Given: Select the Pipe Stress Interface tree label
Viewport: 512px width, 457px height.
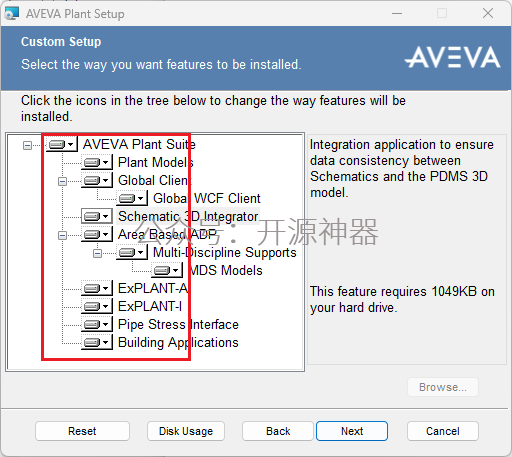Looking at the screenshot, I should 178,324.
